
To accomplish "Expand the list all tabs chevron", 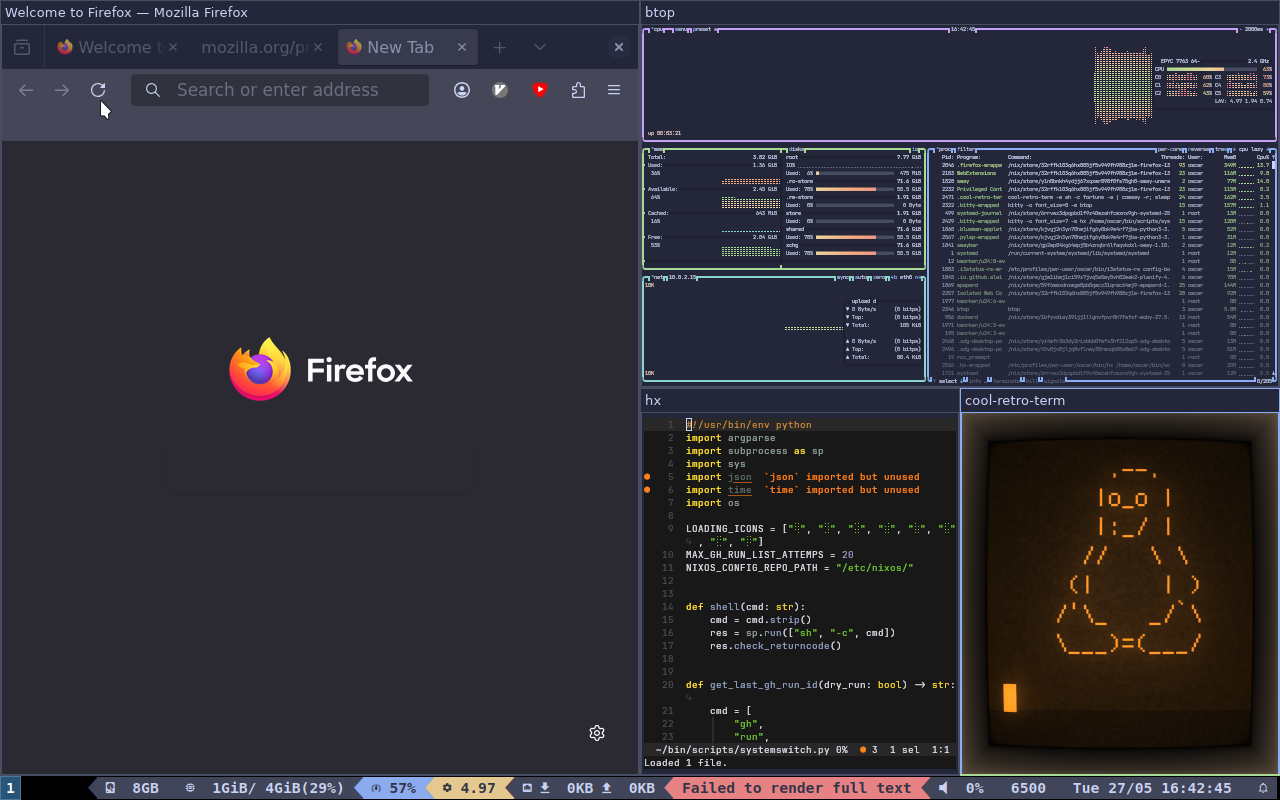I will [x=540, y=47].
